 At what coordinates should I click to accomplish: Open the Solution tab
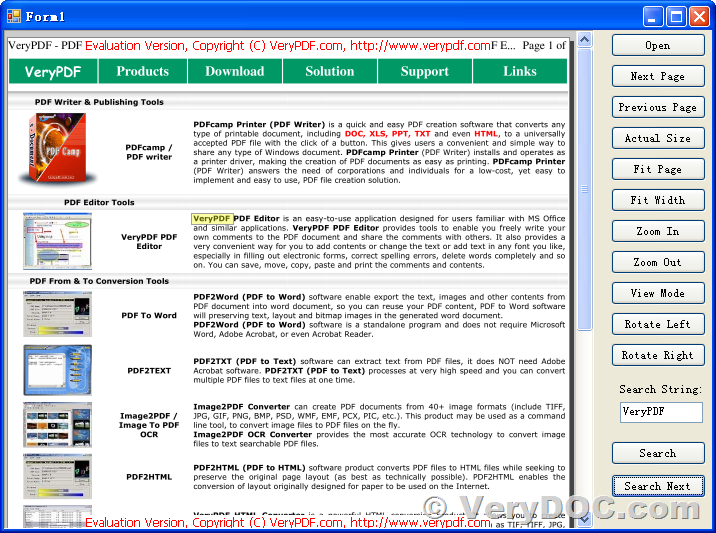click(330, 71)
